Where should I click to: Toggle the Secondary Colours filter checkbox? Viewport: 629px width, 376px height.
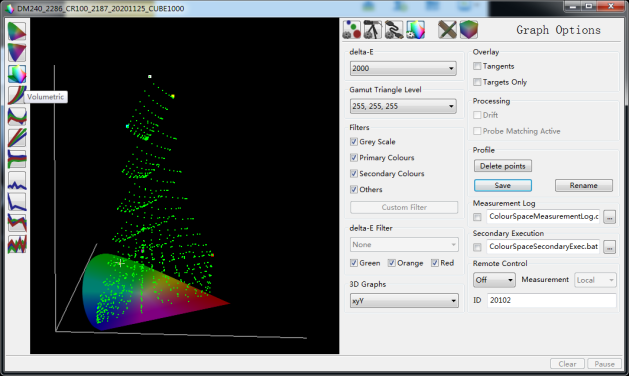[354, 173]
